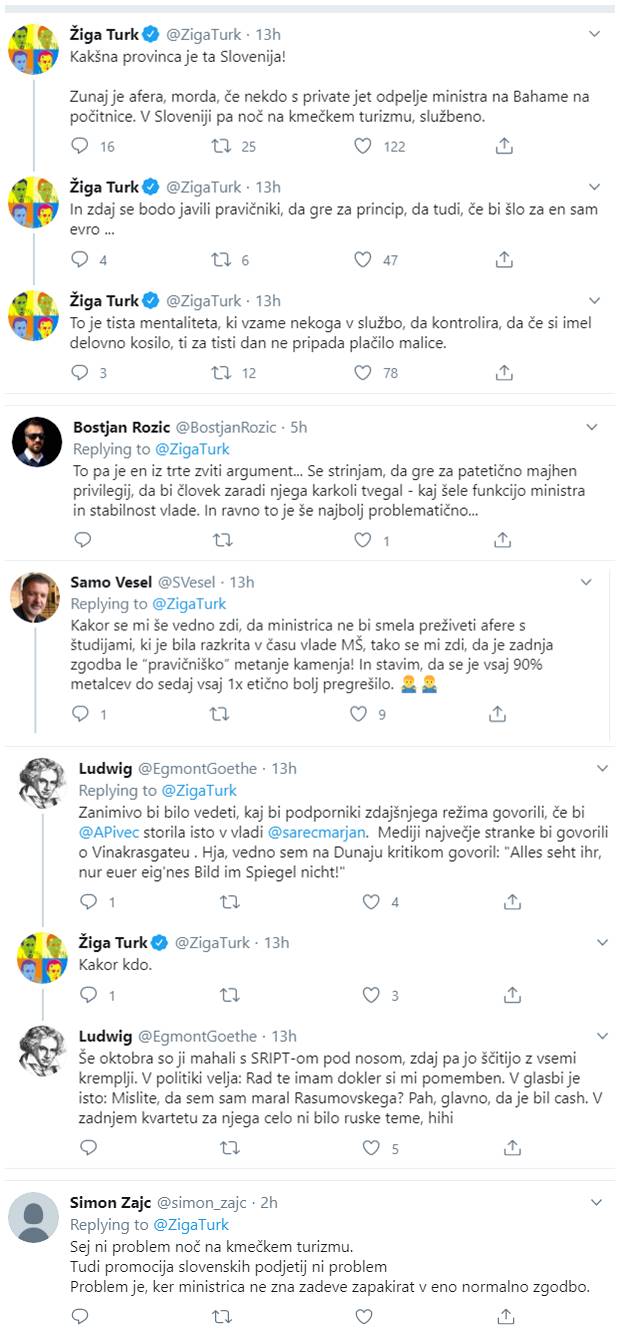Like the tweet with 47 likes
The height and width of the screenshot is (1340, 620).
pos(364,260)
